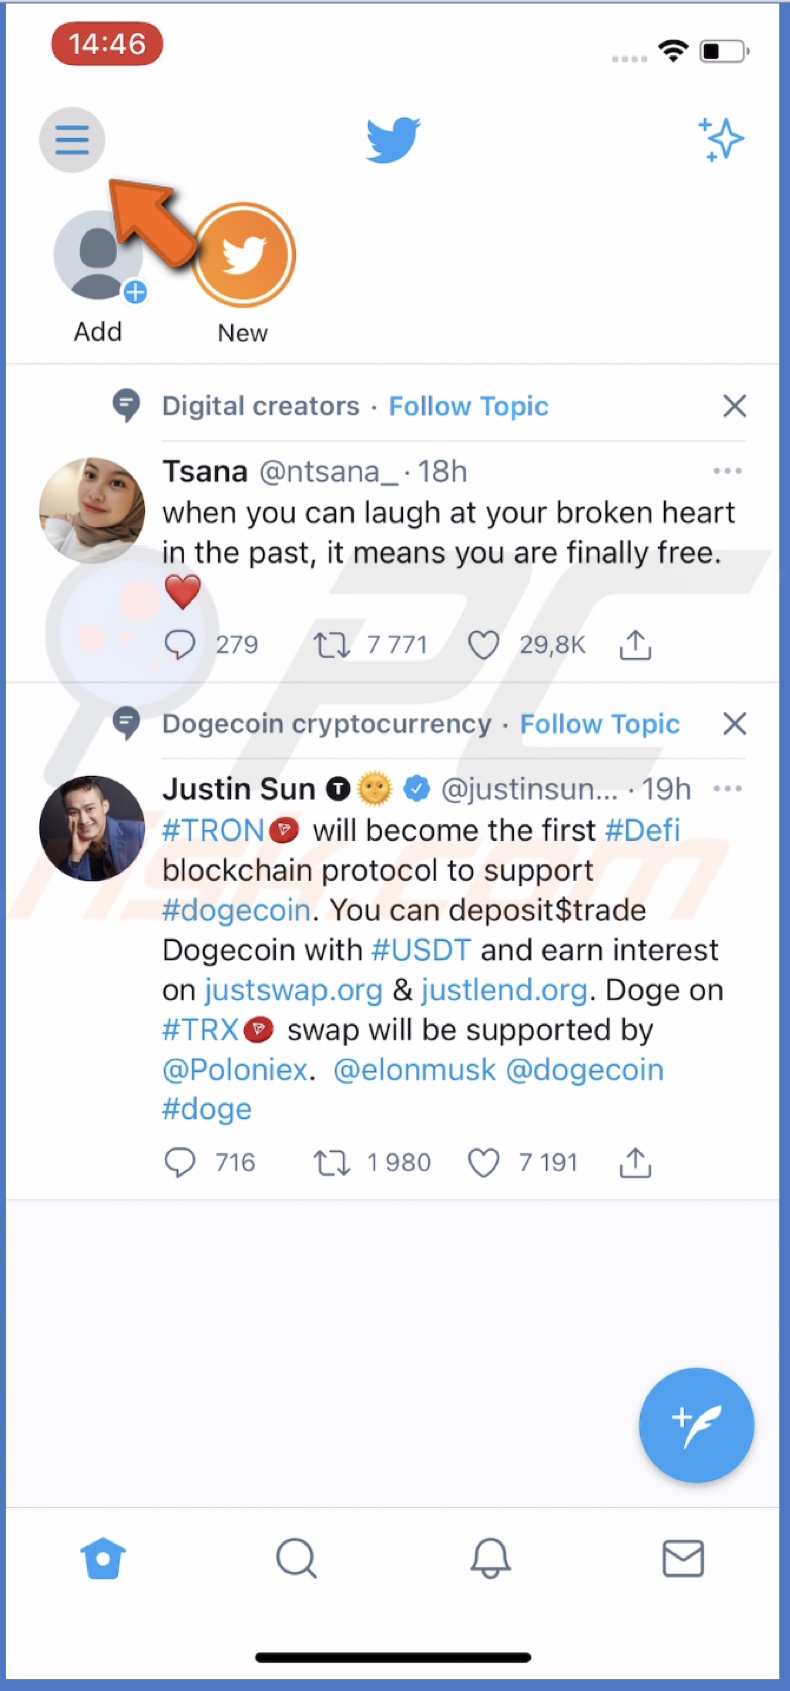This screenshot has width=790, height=1691.
Task: Select the New account avatar
Action: click(242, 254)
